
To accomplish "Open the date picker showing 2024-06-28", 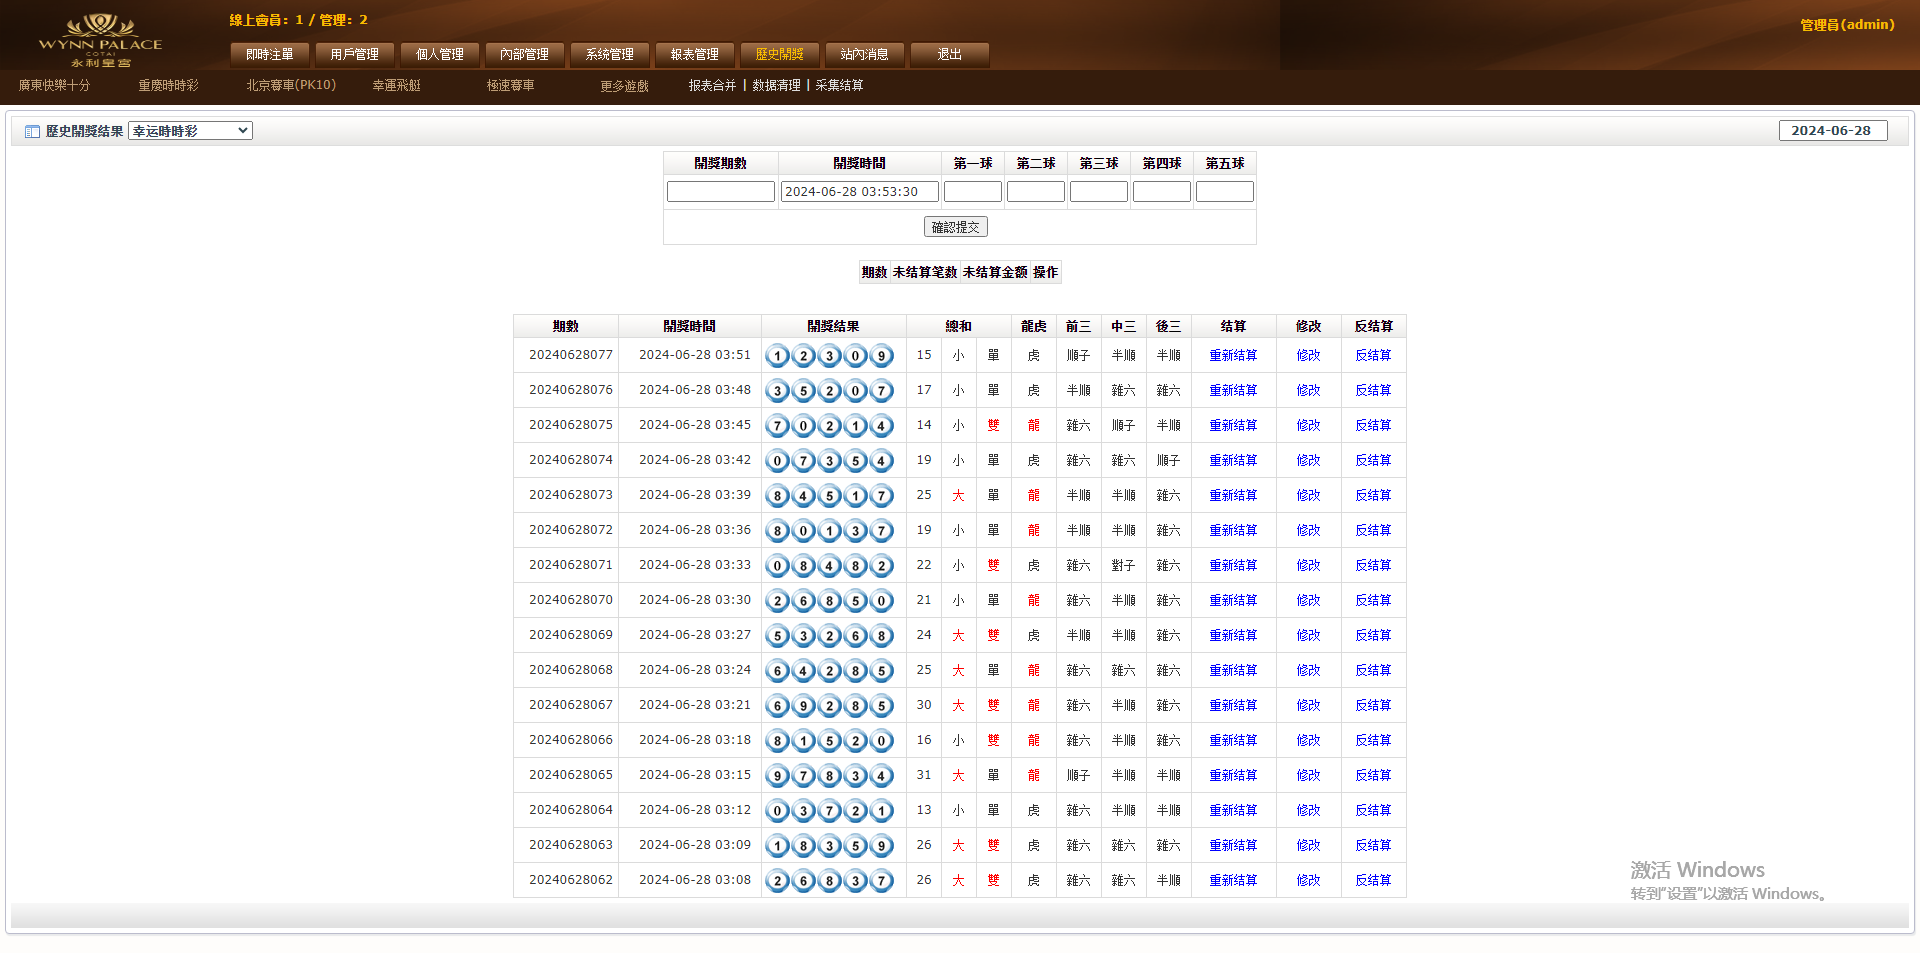I will click(1832, 131).
